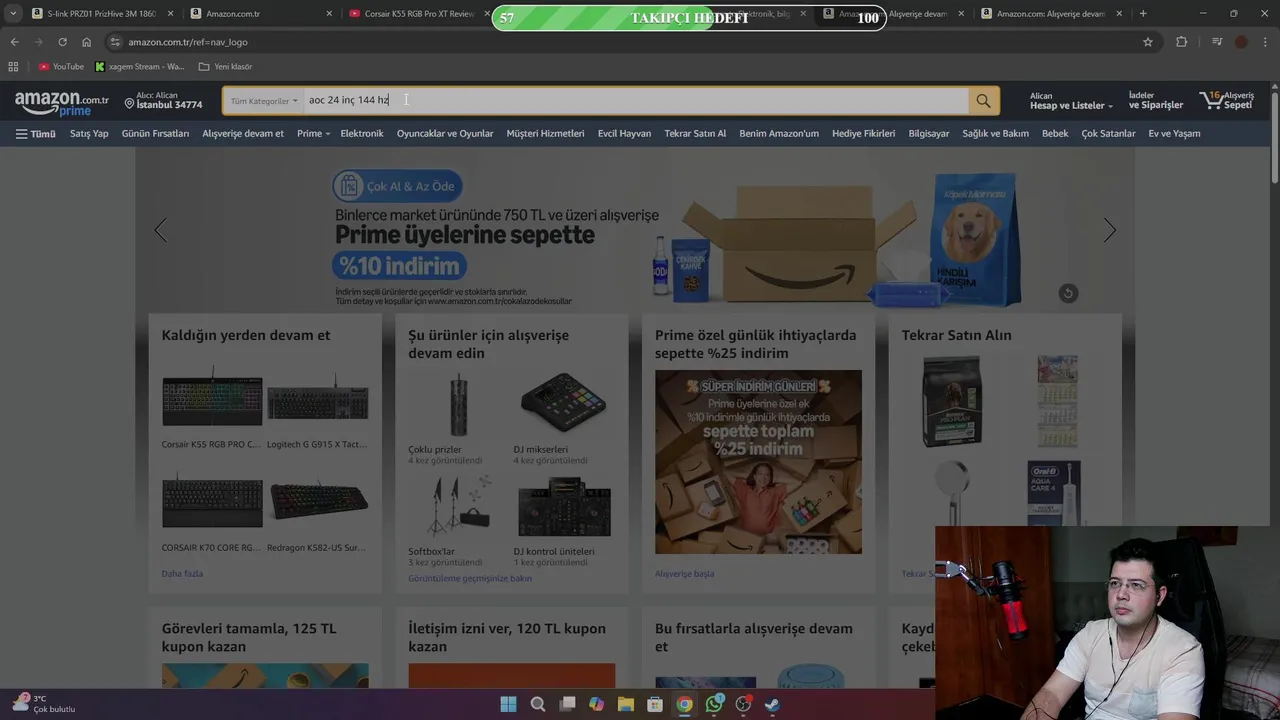Screen dimensions: 1280x720
Task: Open Hediye Fikirleri nav link
Action: click(x=863, y=133)
